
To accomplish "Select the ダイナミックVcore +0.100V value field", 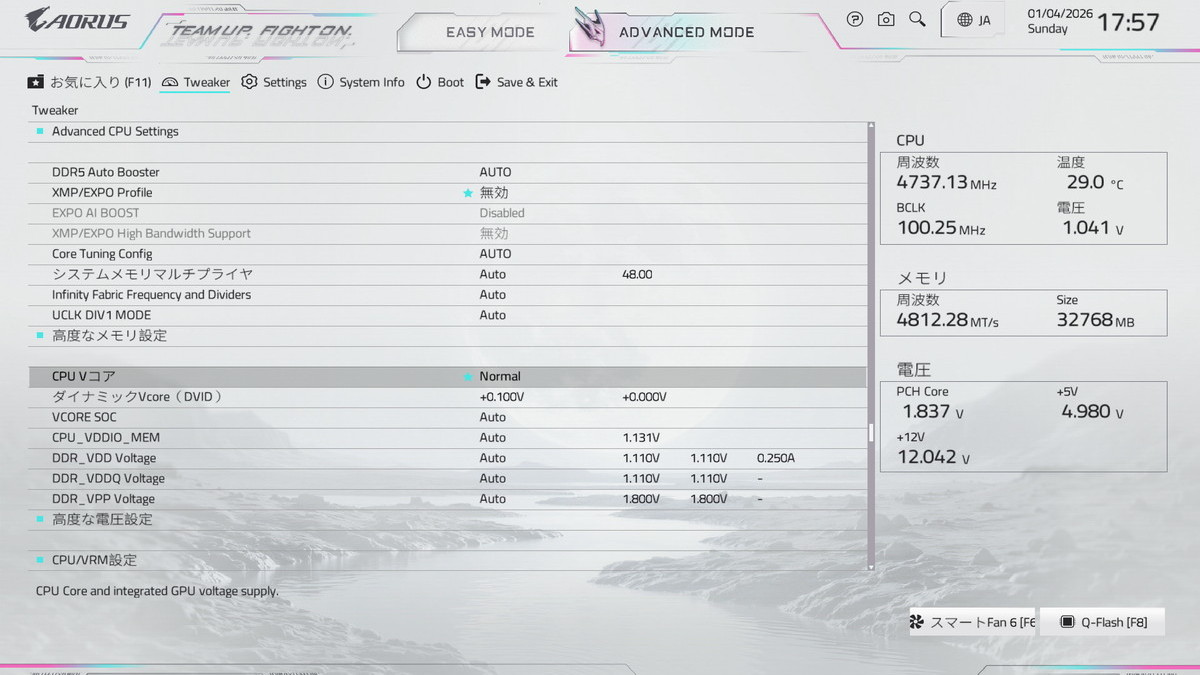I will (502, 397).
